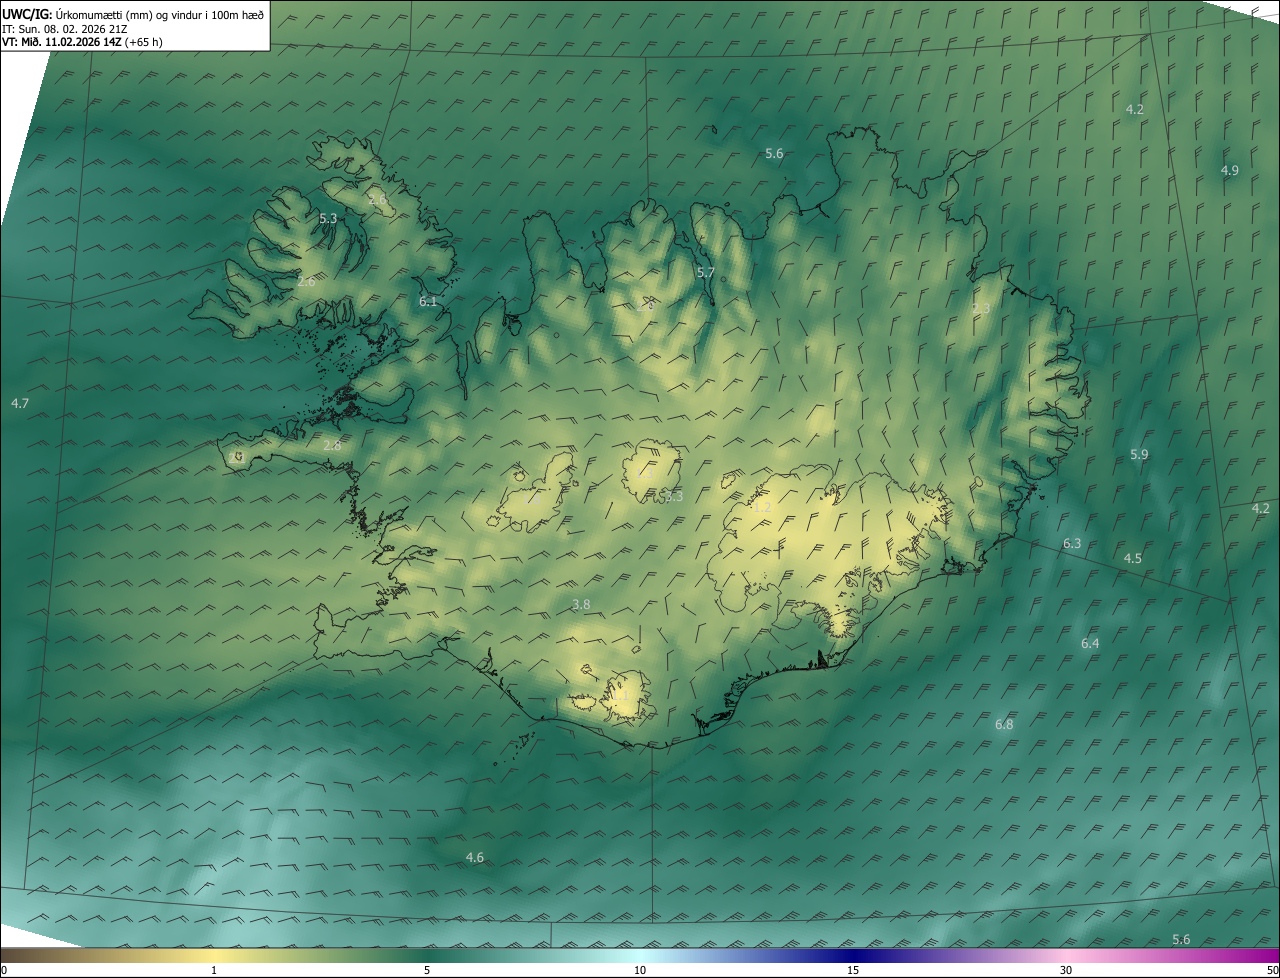
Task: Pick the brown section of the colour scale
Action: pyautogui.click(x=40, y=956)
